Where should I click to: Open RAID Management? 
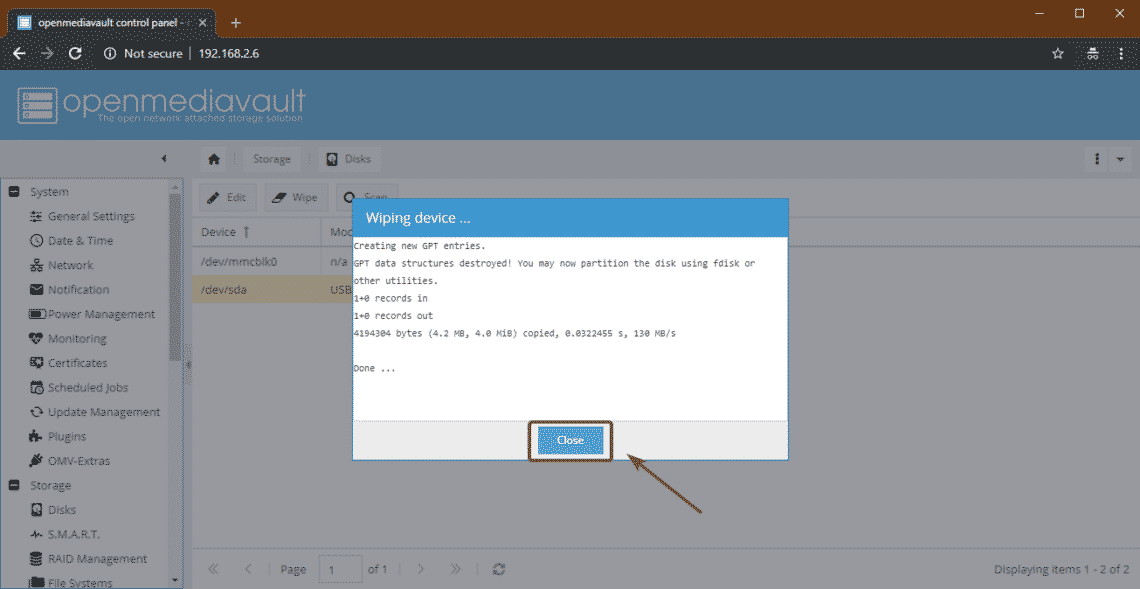tap(97, 558)
